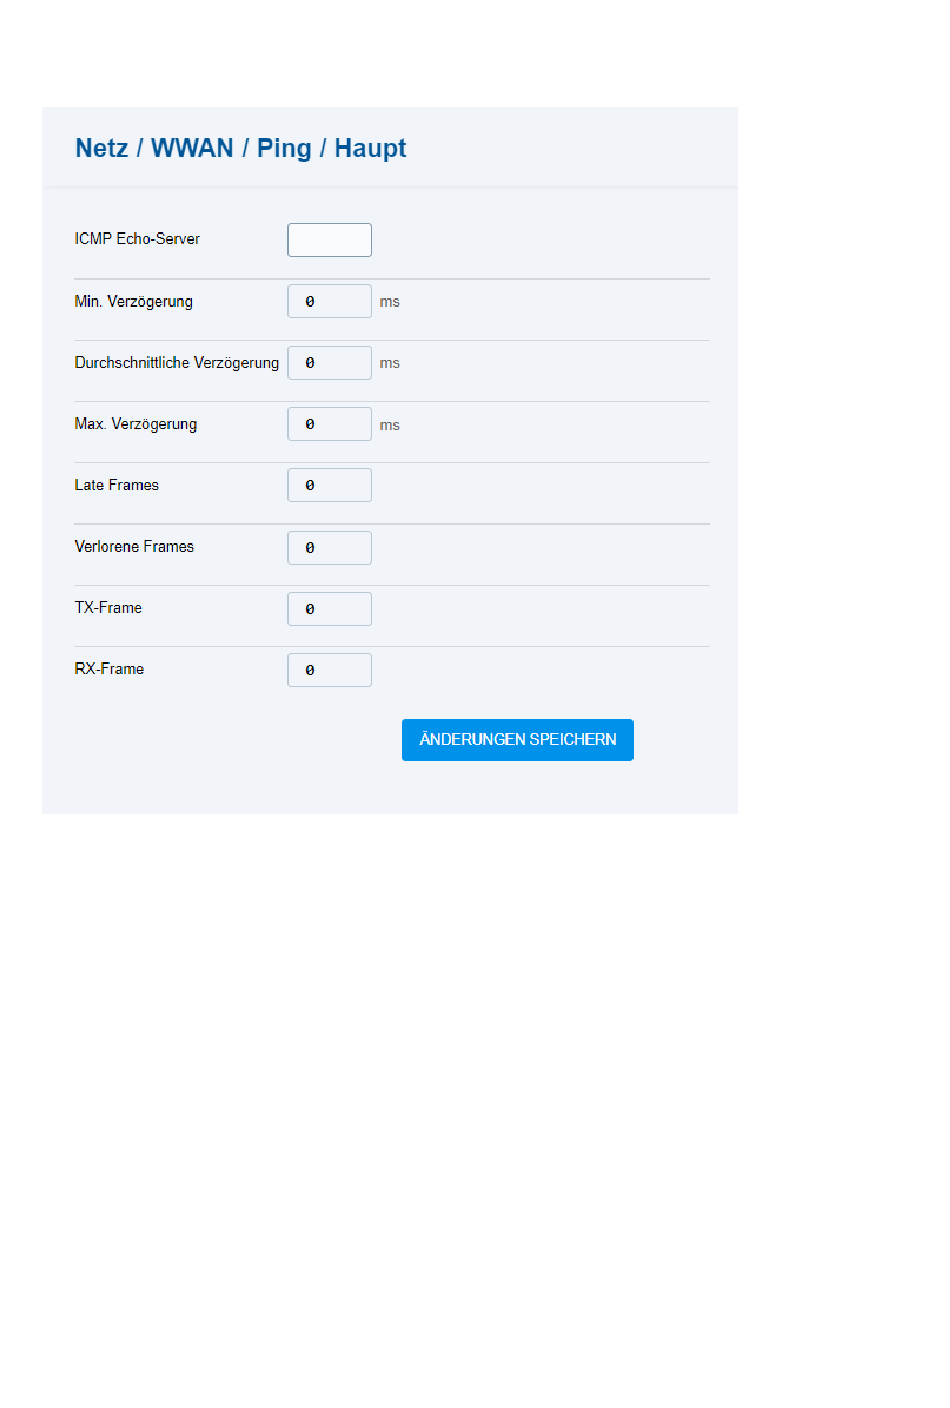Click the Durchschnittliche Verzögerung label text
The width and height of the screenshot is (950, 1408).
tap(177, 363)
